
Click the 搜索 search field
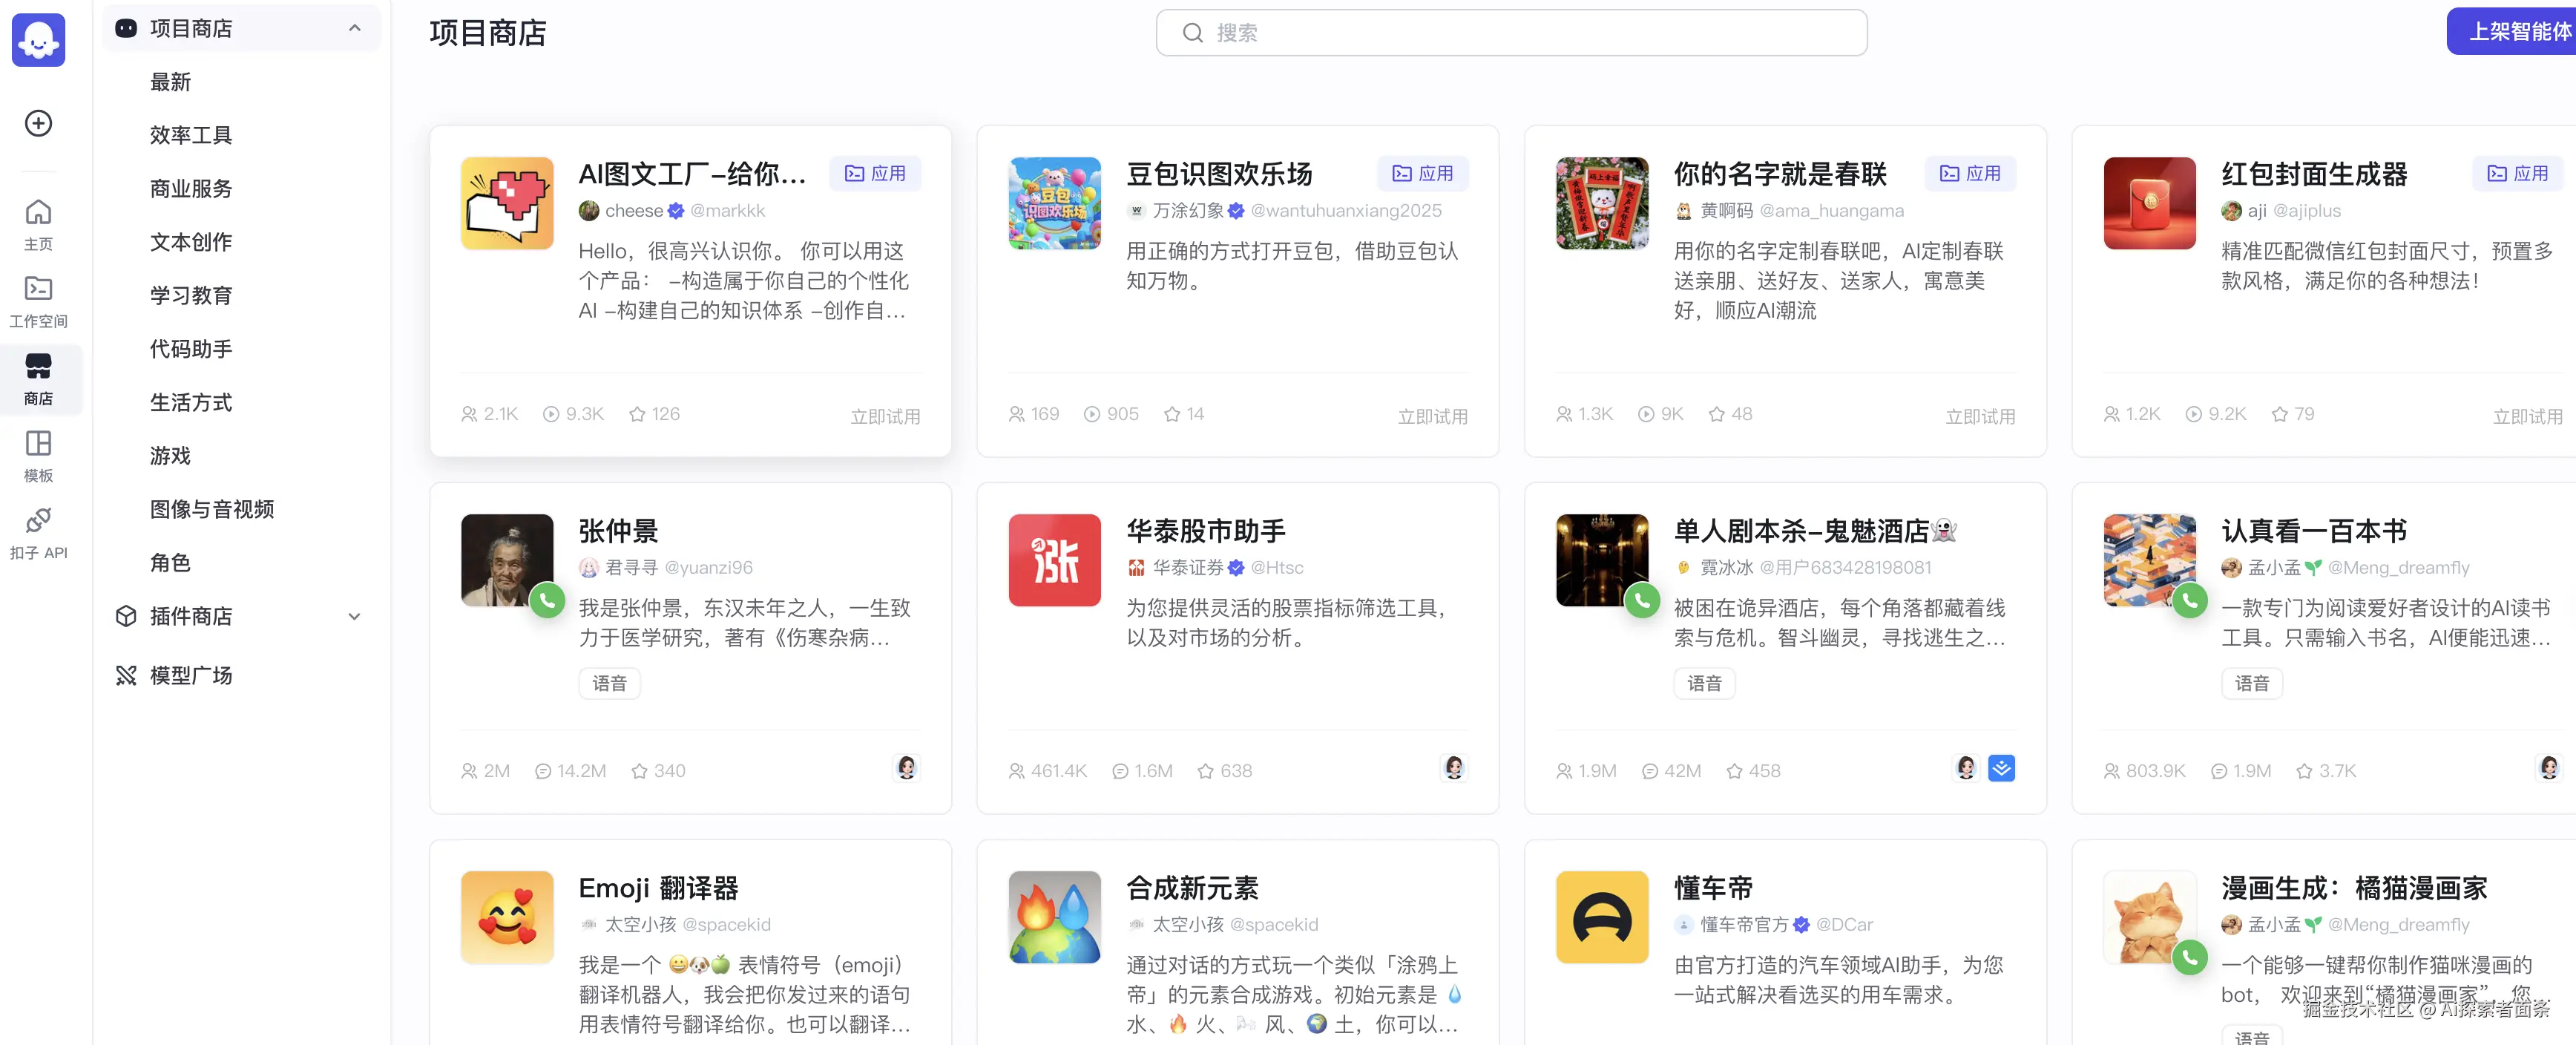[1510, 33]
